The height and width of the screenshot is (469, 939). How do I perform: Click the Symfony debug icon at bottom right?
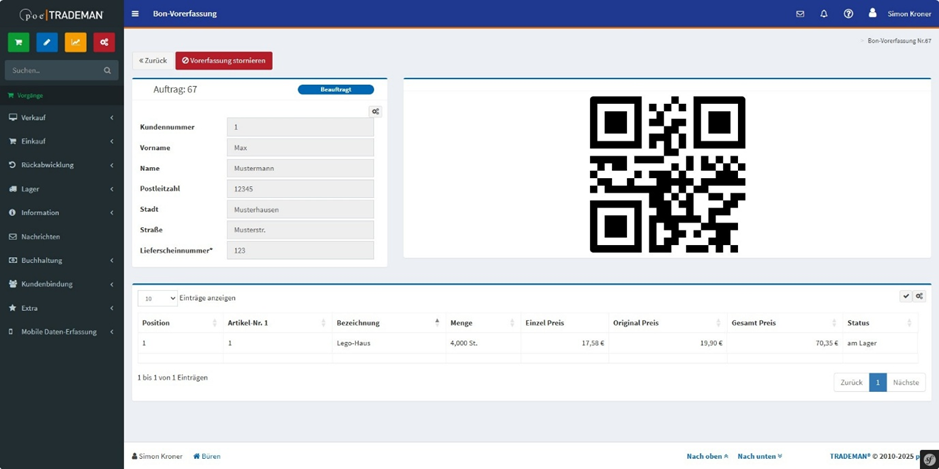[x=930, y=459]
